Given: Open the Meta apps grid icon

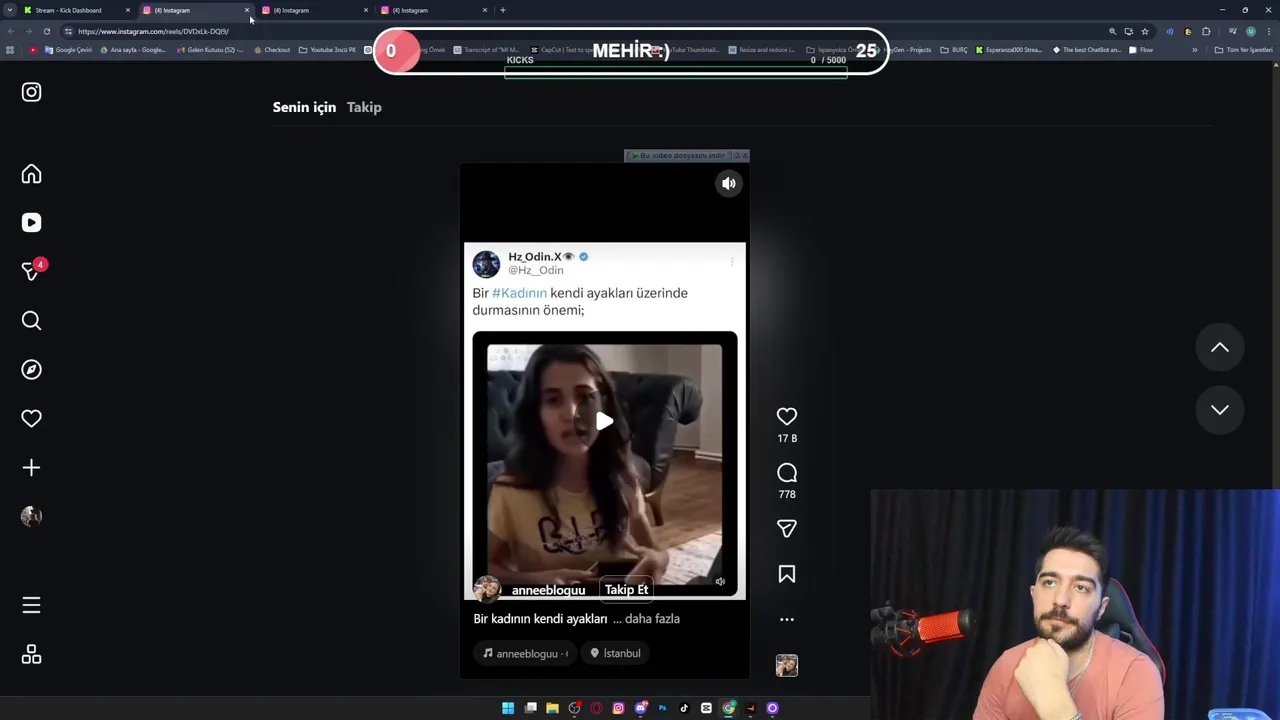Looking at the screenshot, I should [31, 654].
